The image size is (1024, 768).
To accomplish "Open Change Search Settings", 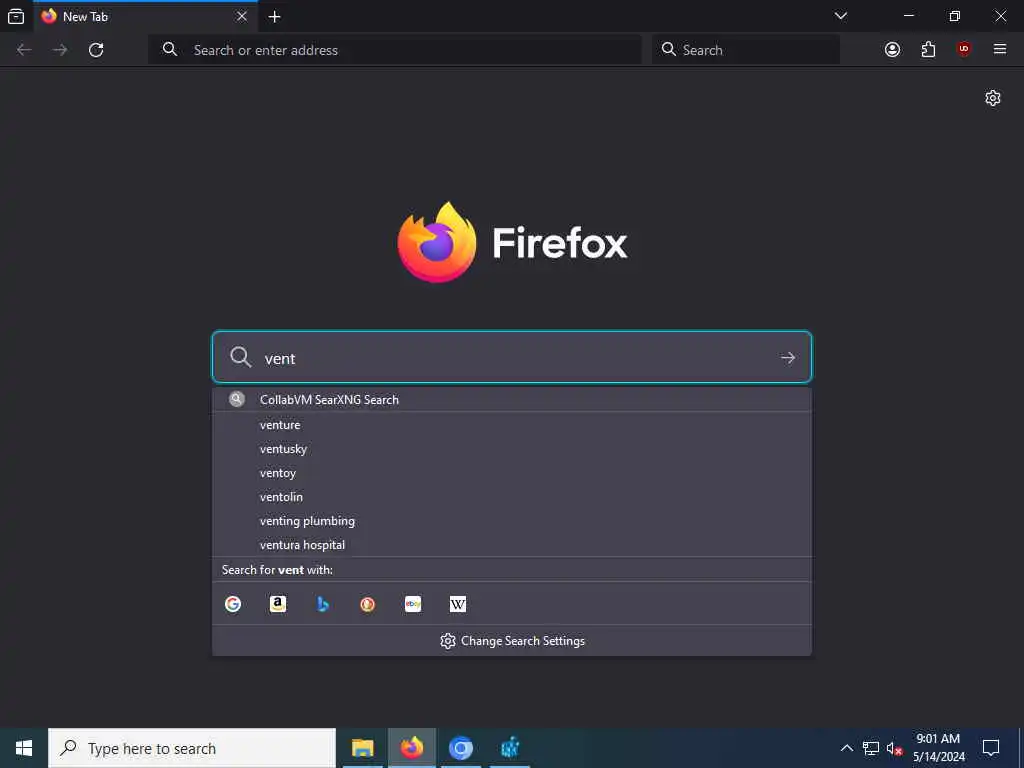I will coord(512,641).
